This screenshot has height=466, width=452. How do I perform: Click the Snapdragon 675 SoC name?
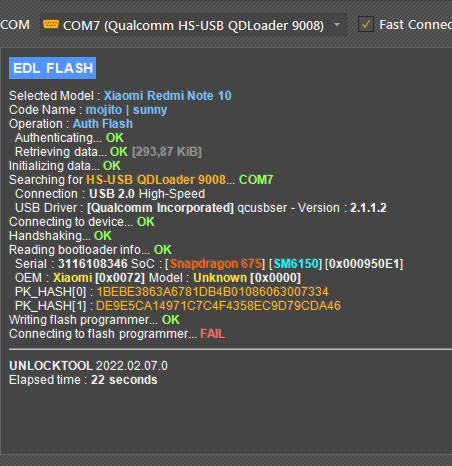[216, 264]
